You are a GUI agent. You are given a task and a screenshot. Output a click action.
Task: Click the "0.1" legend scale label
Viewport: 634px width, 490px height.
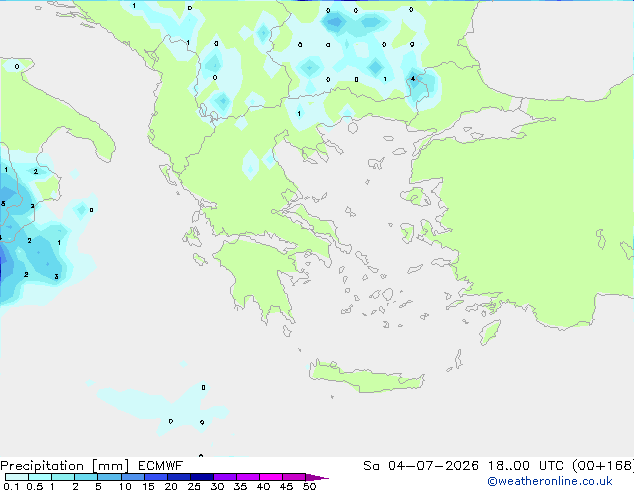point(11,486)
